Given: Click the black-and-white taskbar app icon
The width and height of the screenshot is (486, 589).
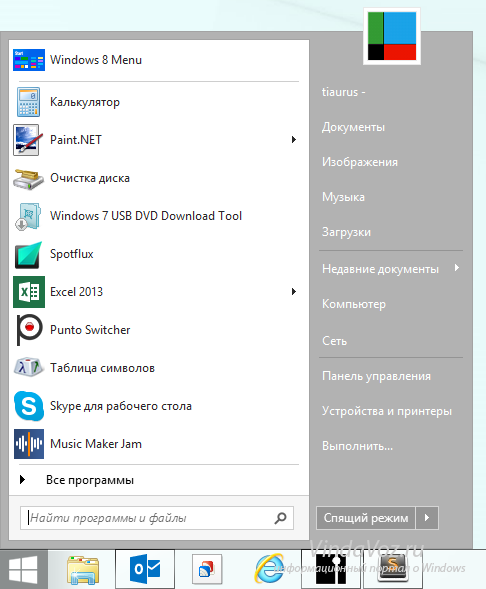Looking at the screenshot, I should (332, 569).
